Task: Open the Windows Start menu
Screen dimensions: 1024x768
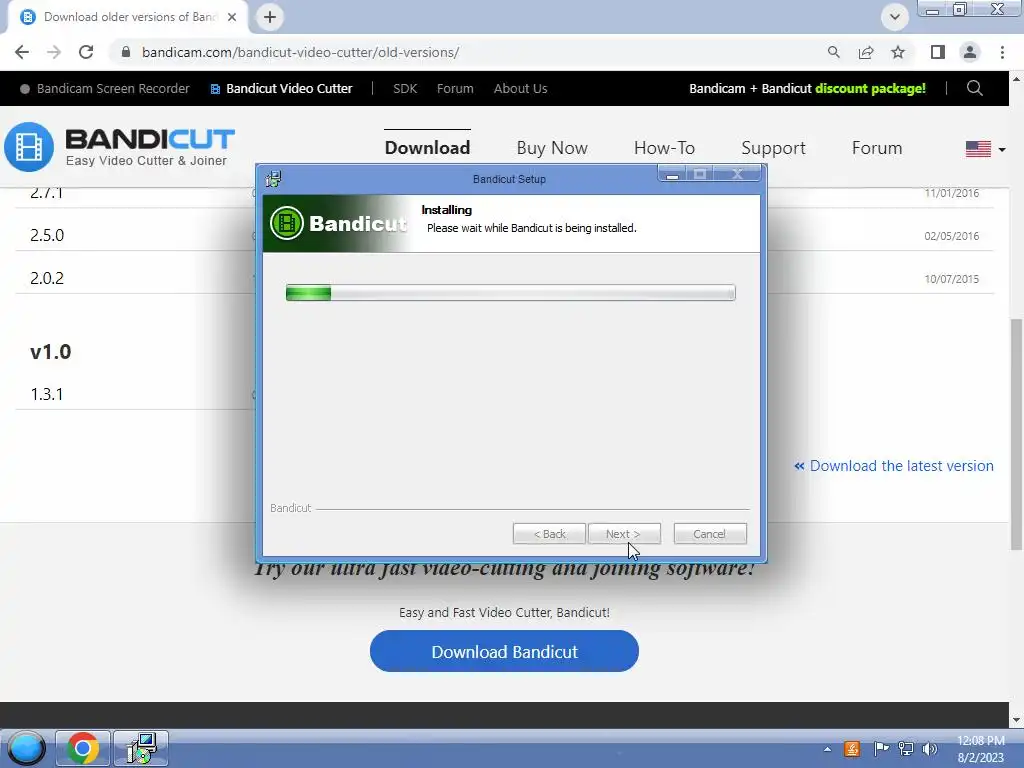Action: pos(26,748)
